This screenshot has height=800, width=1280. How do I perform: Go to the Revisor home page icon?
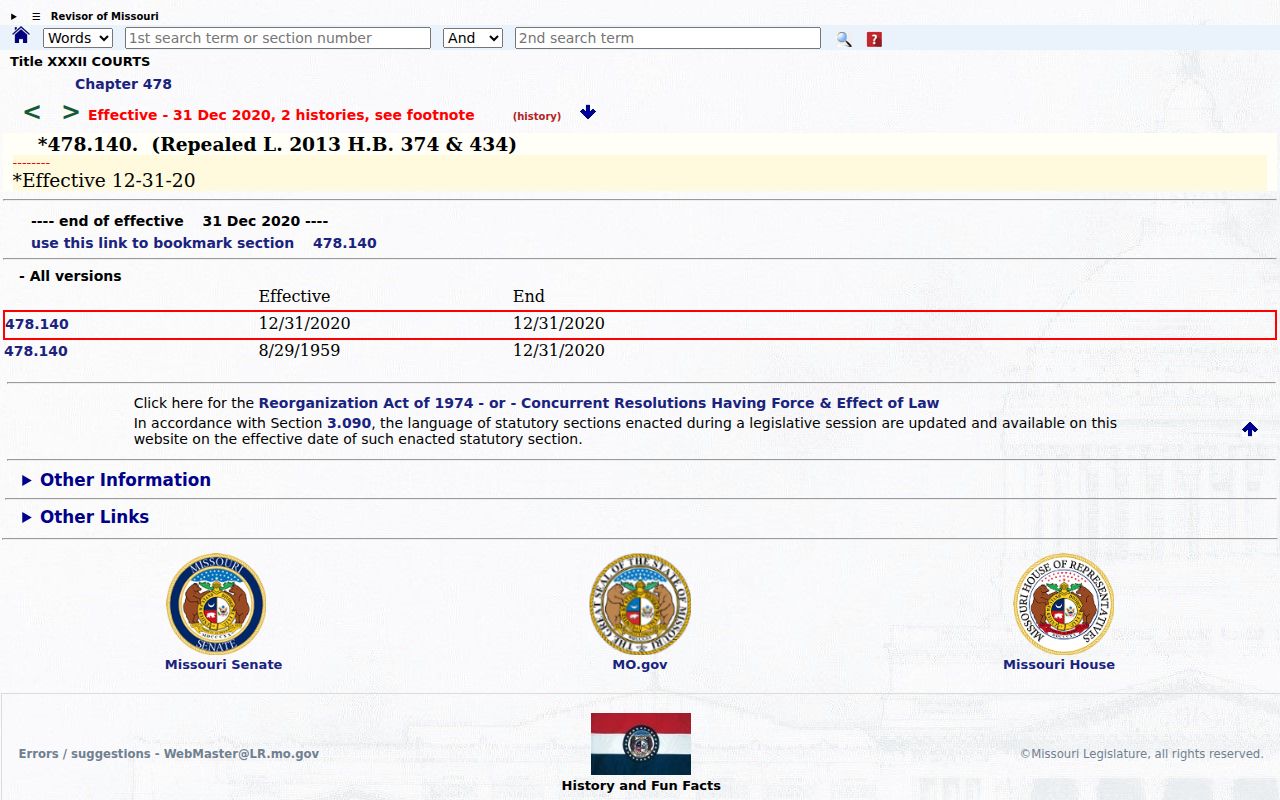pos(21,36)
